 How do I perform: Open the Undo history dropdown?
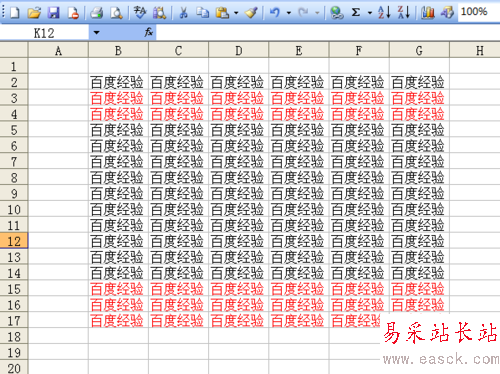[289, 13]
